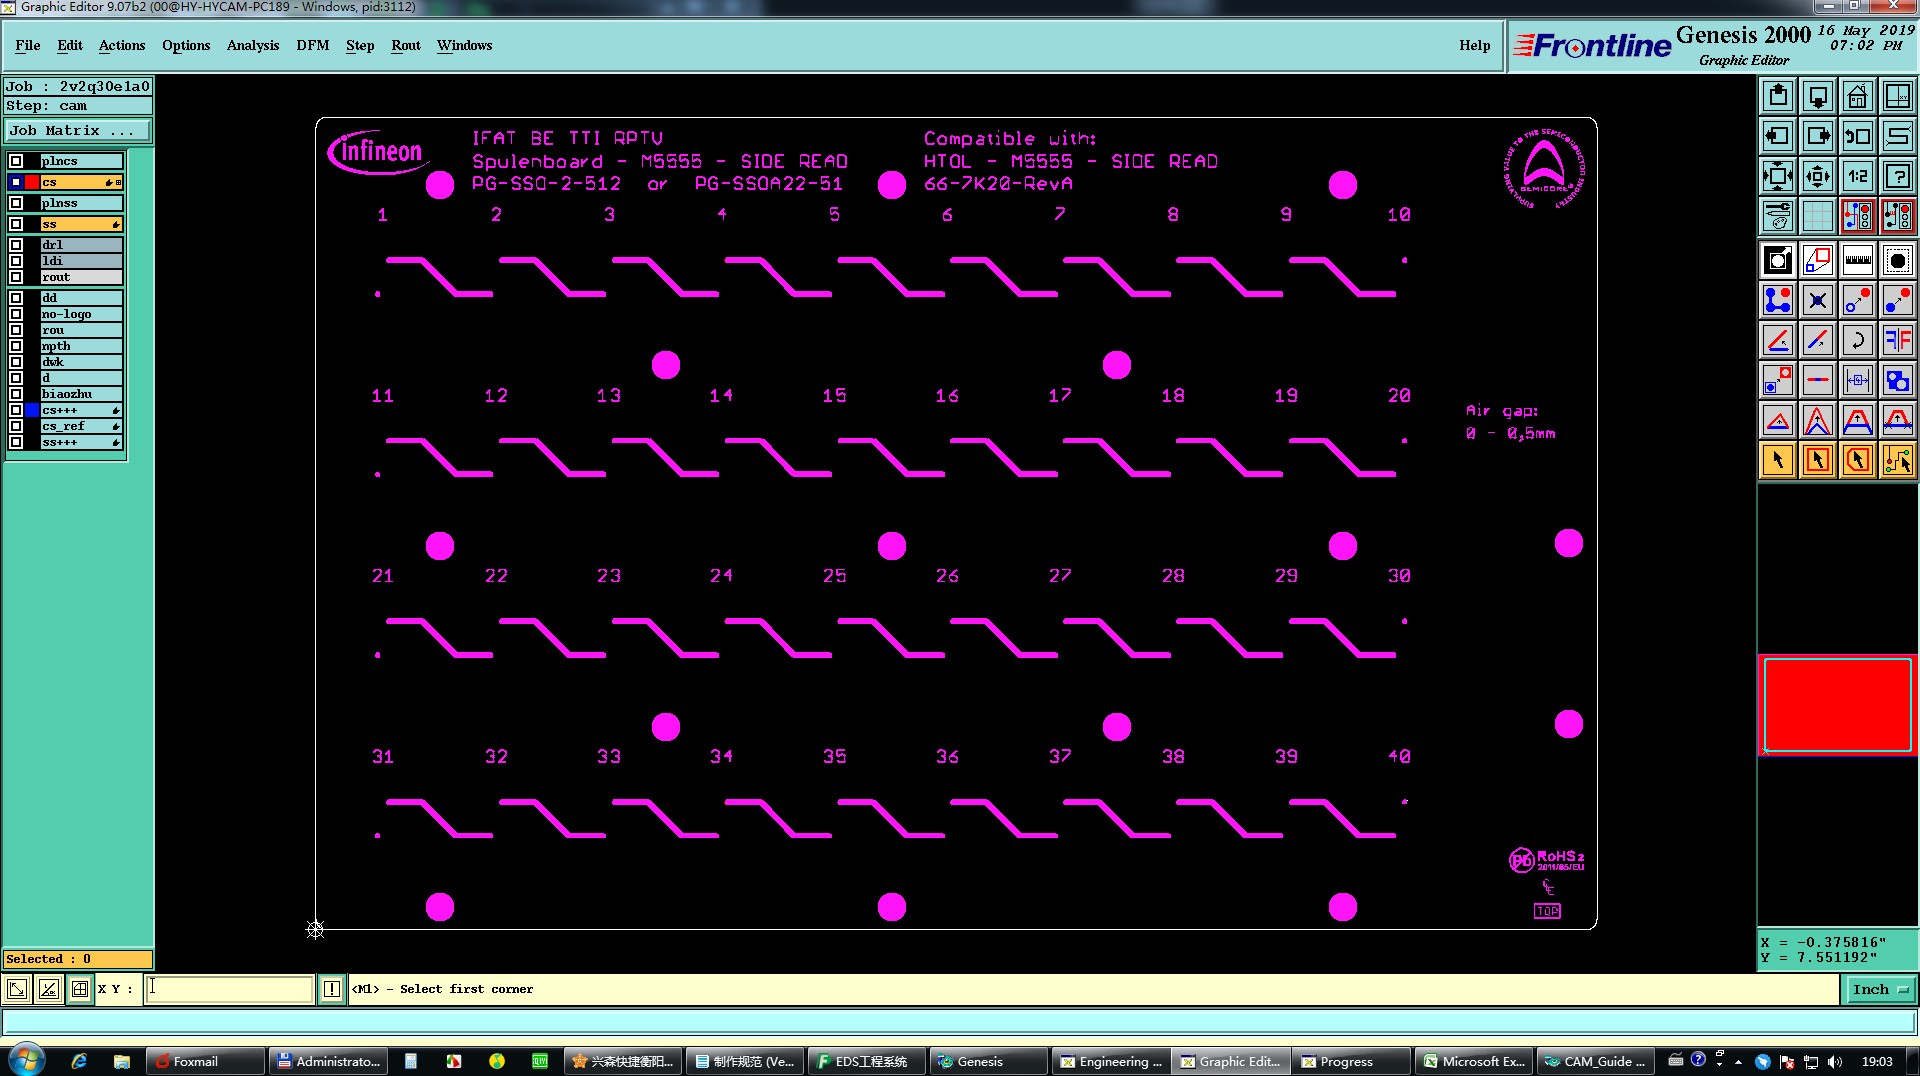Image resolution: width=1920 pixels, height=1076 pixels.
Task: Select the plain arrow pointer tool
Action: [x=1778, y=460]
